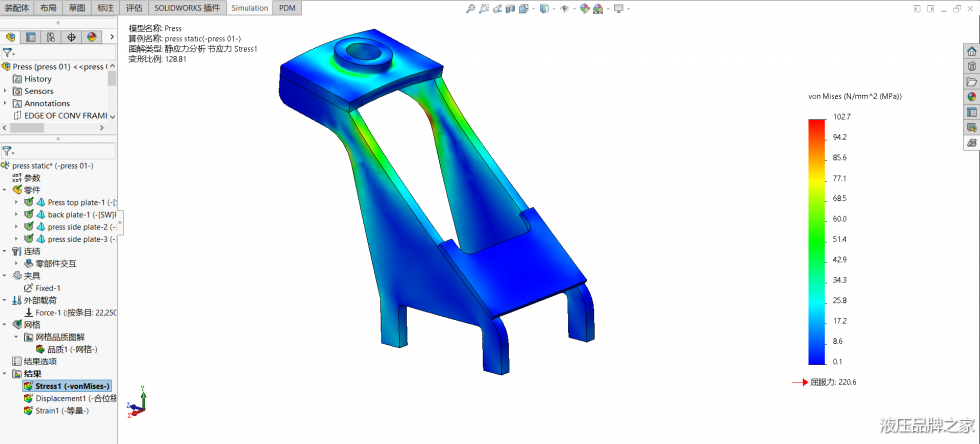Select the 评估 tab

coord(133,7)
